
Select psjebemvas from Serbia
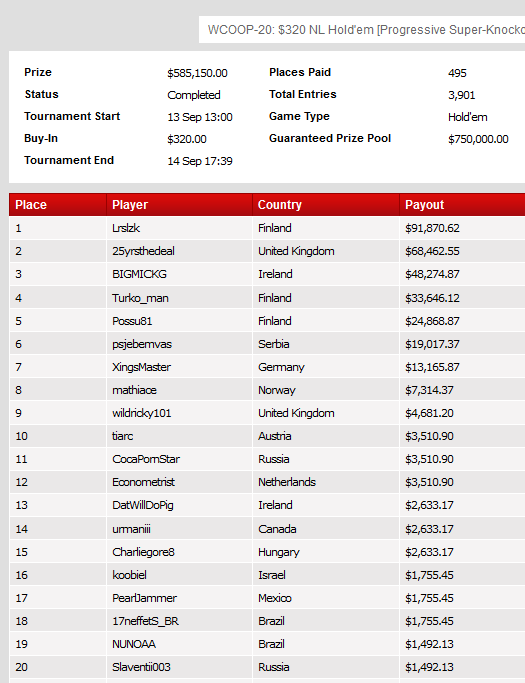[142, 345]
